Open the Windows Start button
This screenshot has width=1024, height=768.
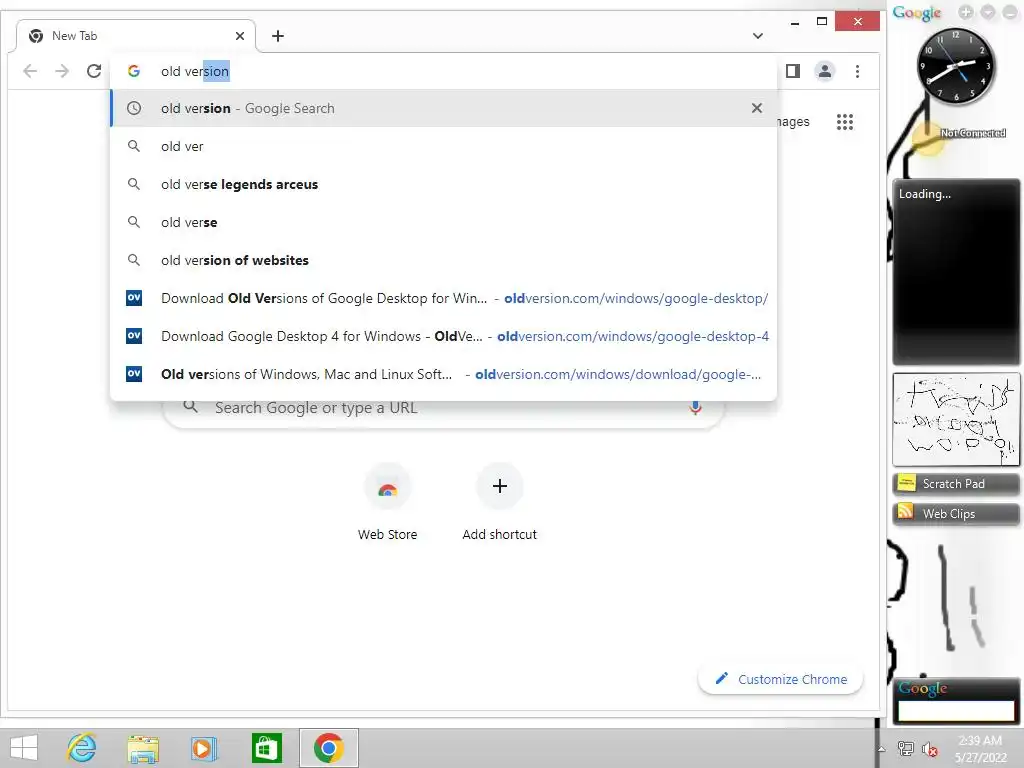[x=24, y=748]
